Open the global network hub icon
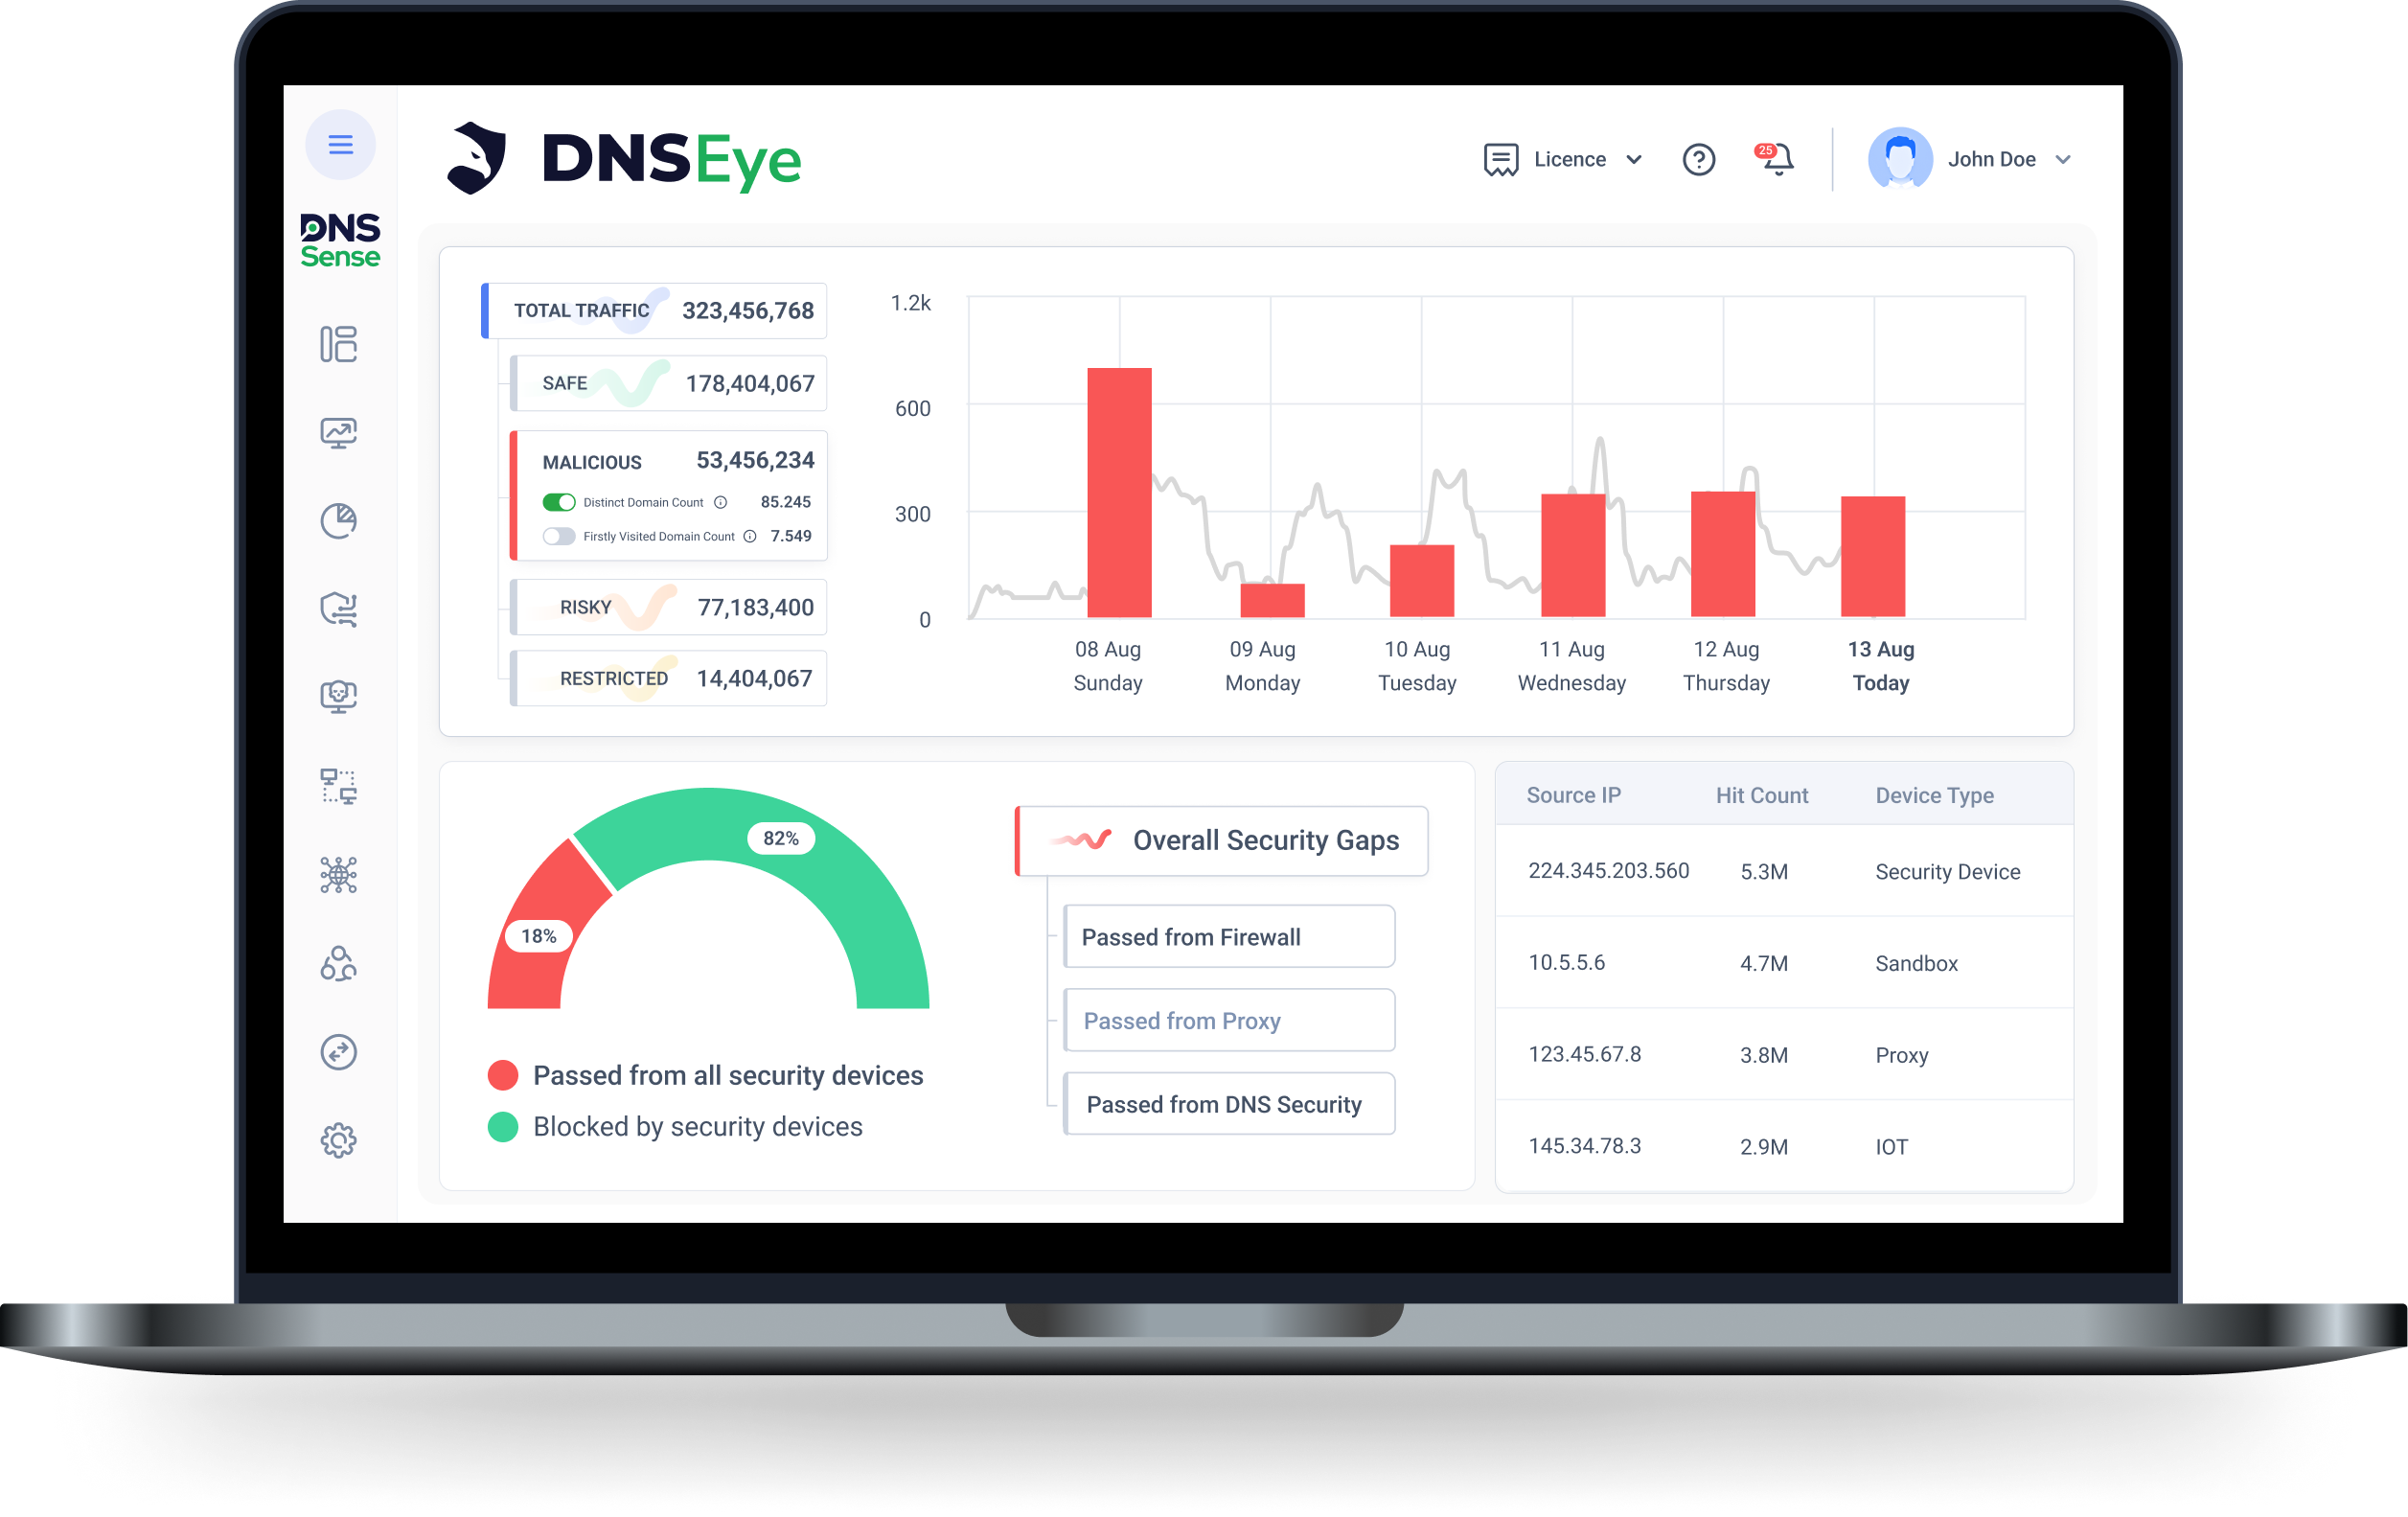The height and width of the screenshot is (1517, 2408). point(340,875)
